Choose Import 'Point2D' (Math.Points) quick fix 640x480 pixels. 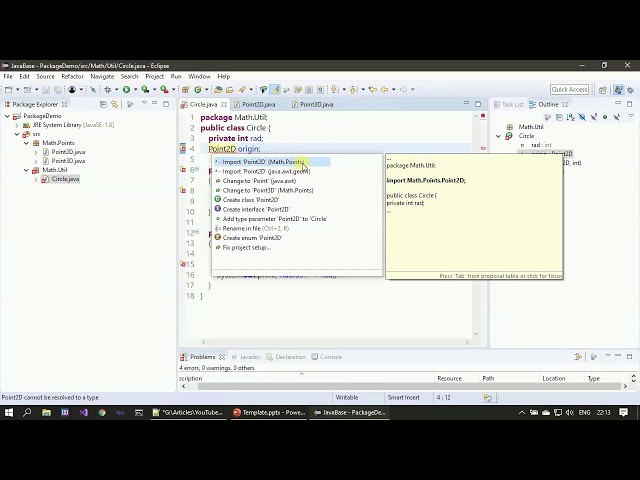tap(272, 162)
